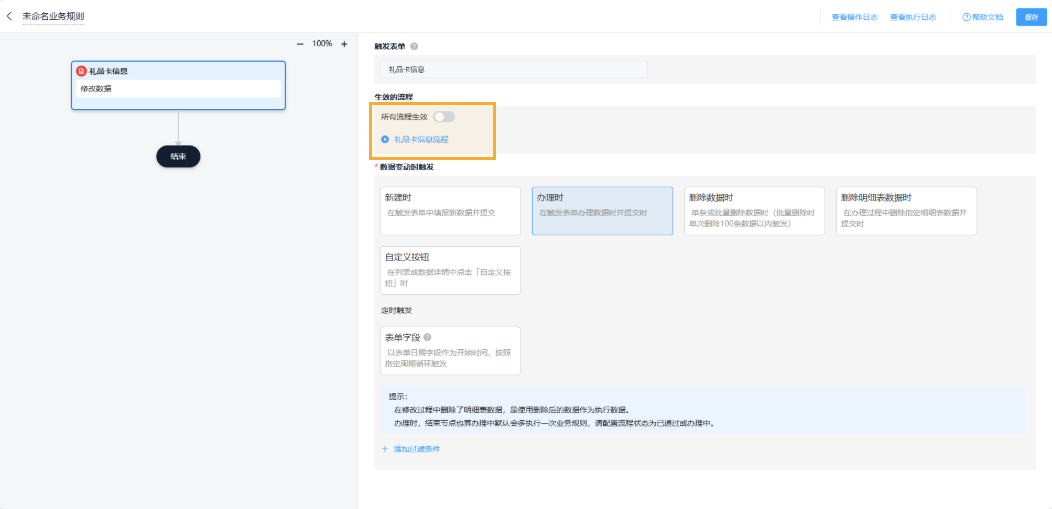Choose the 办理时 trigger card

pyautogui.click(x=602, y=211)
